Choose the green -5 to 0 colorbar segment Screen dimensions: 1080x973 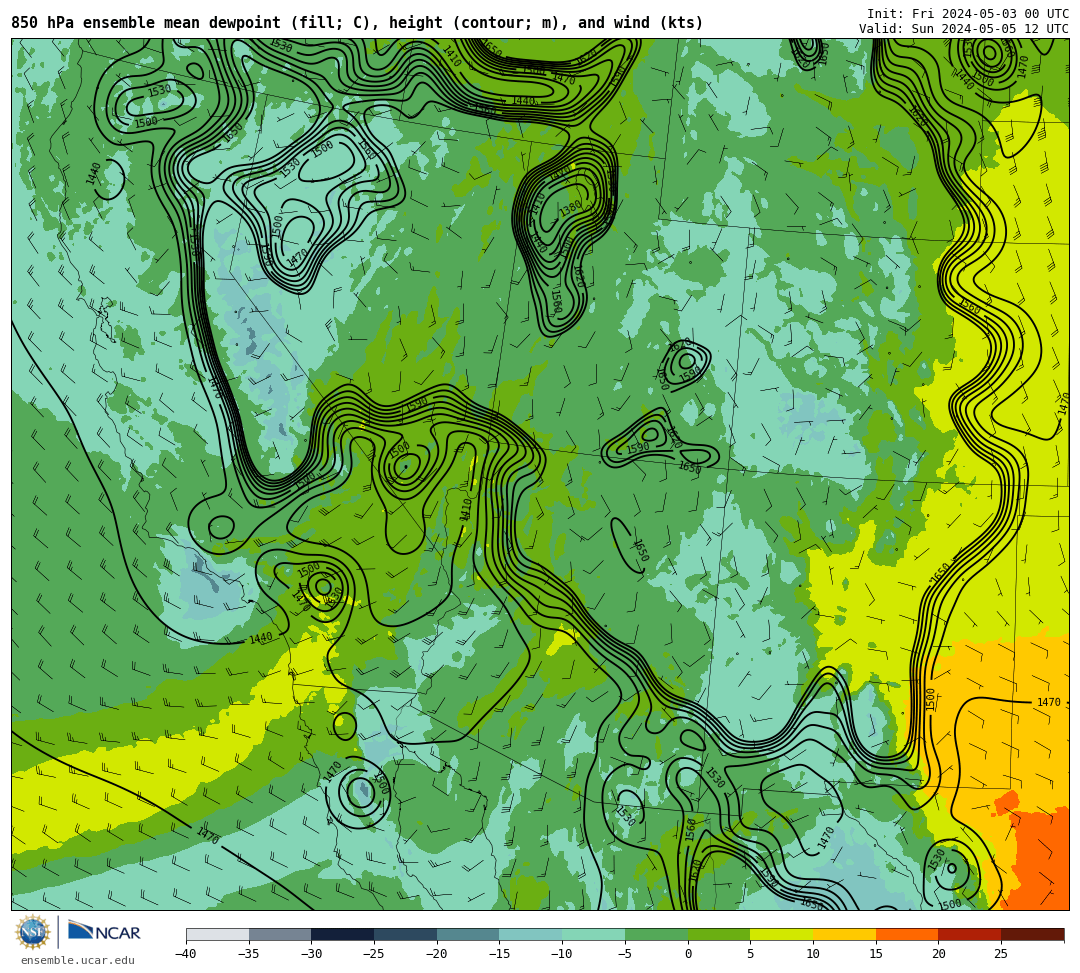(656, 934)
